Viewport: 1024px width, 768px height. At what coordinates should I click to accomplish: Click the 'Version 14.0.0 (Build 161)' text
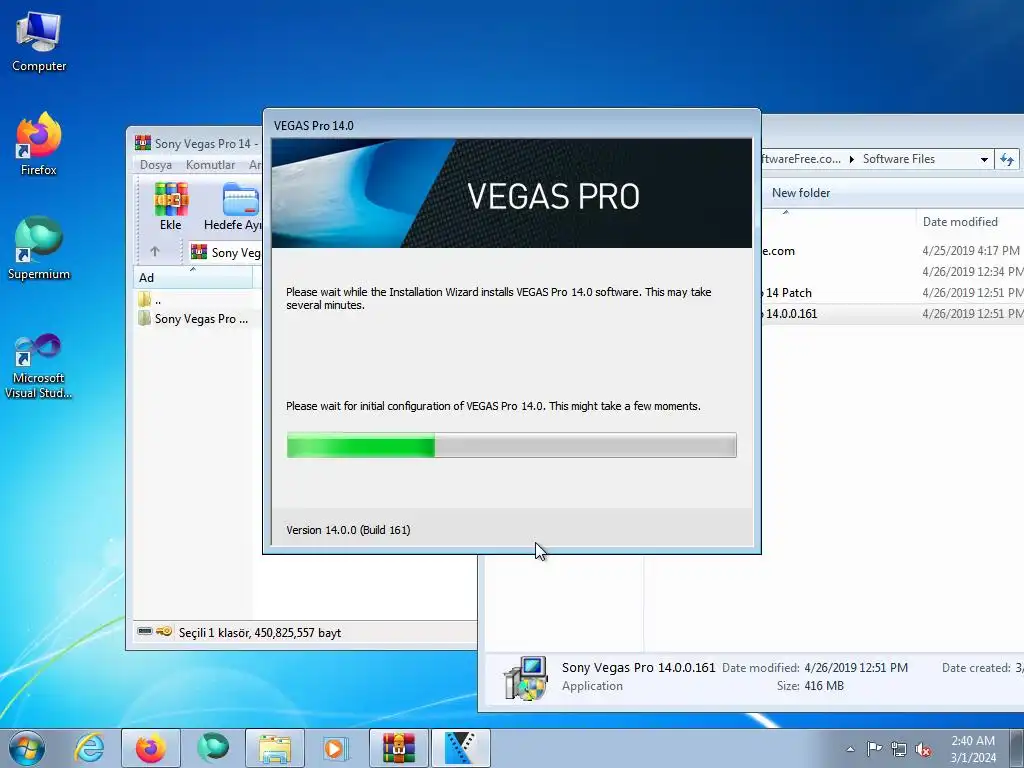pyautogui.click(x=348, y=530)
